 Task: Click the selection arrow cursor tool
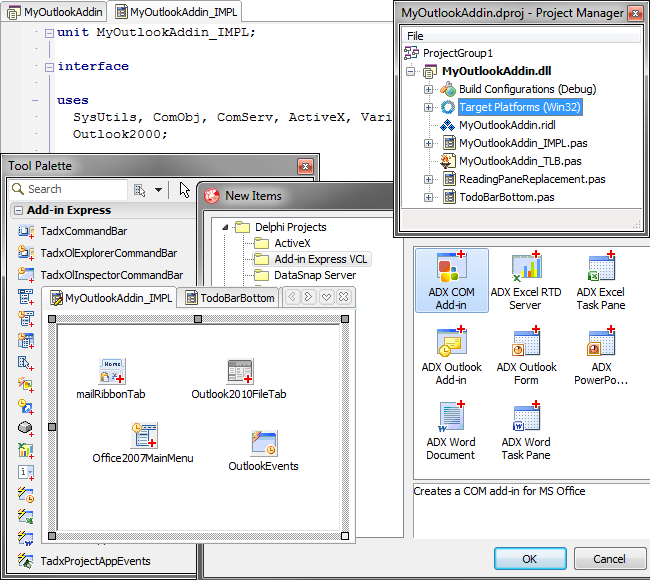(x=184, y=190)
